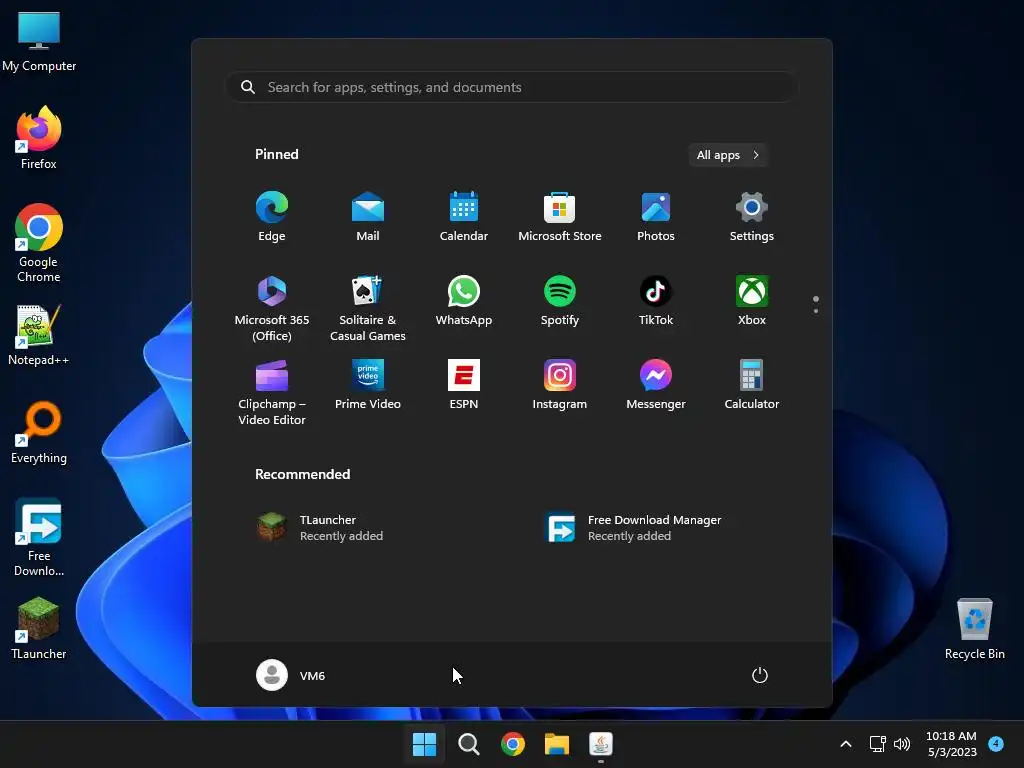Launch Prime Video

click(x=368, y=385)
